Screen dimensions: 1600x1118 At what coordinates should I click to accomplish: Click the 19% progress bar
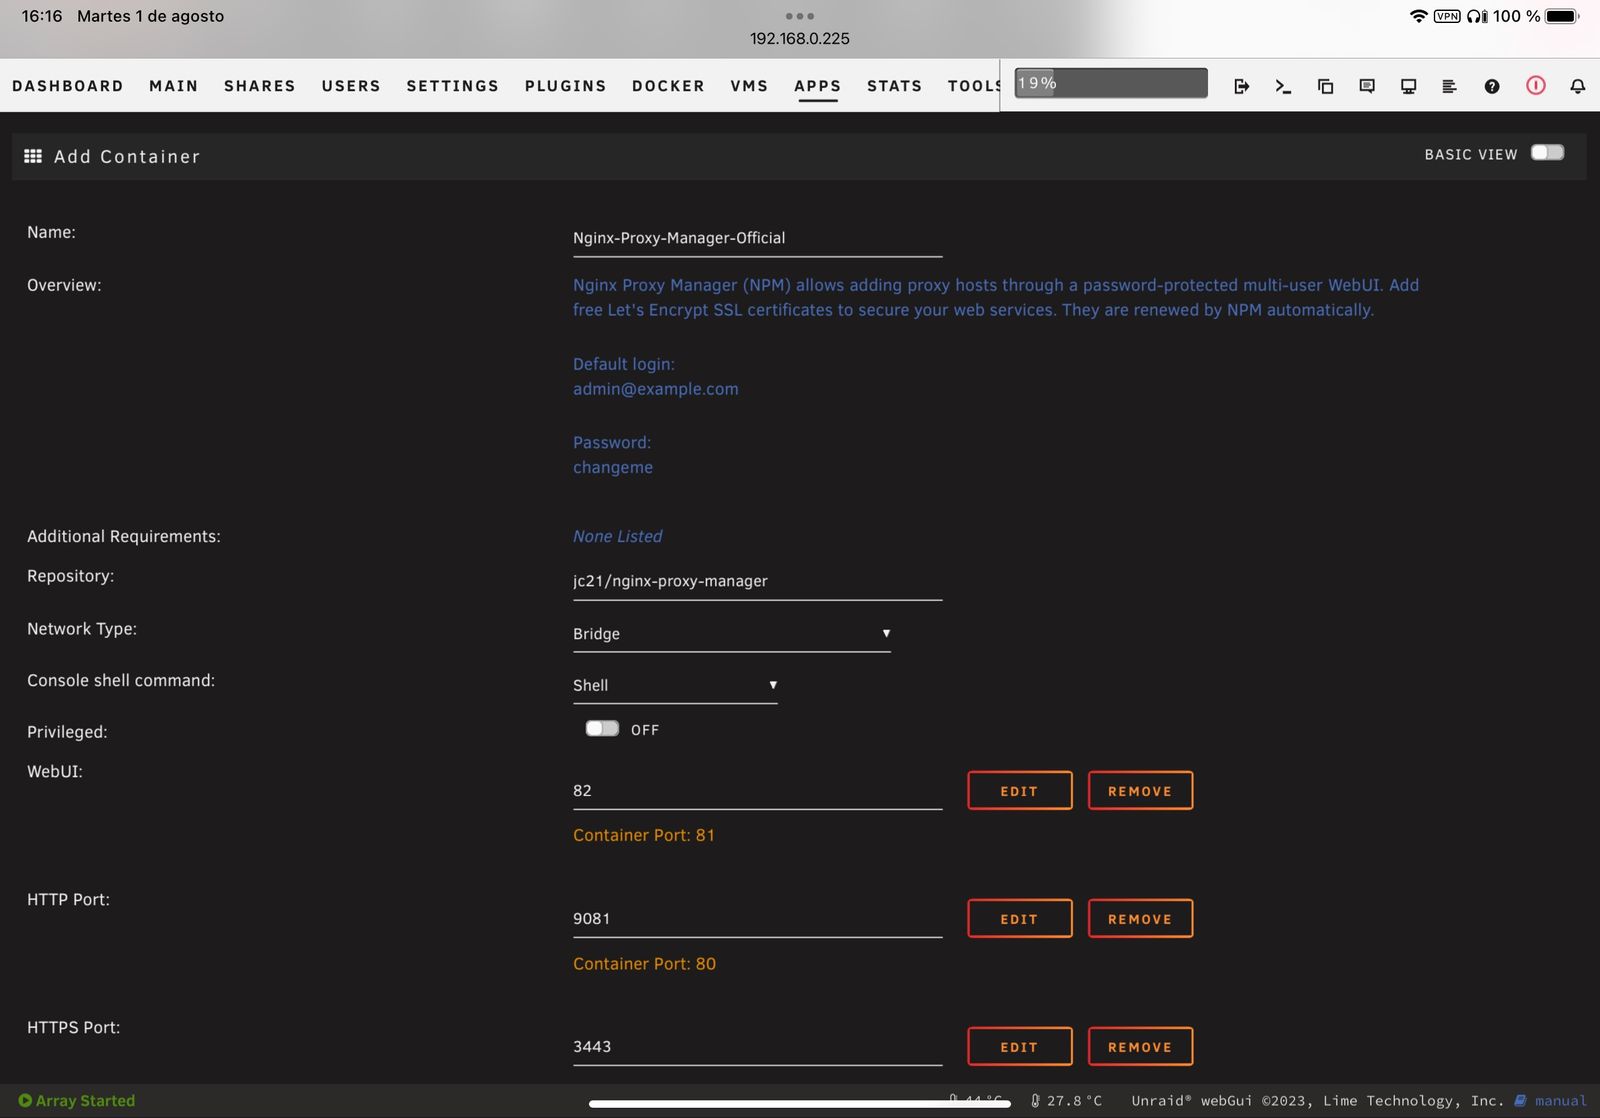(1111, 83)
